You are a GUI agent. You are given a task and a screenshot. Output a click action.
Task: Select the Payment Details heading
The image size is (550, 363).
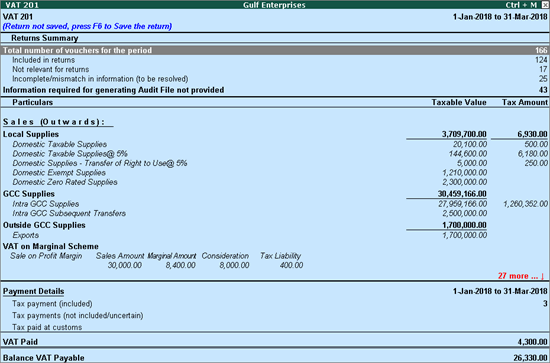33,291
